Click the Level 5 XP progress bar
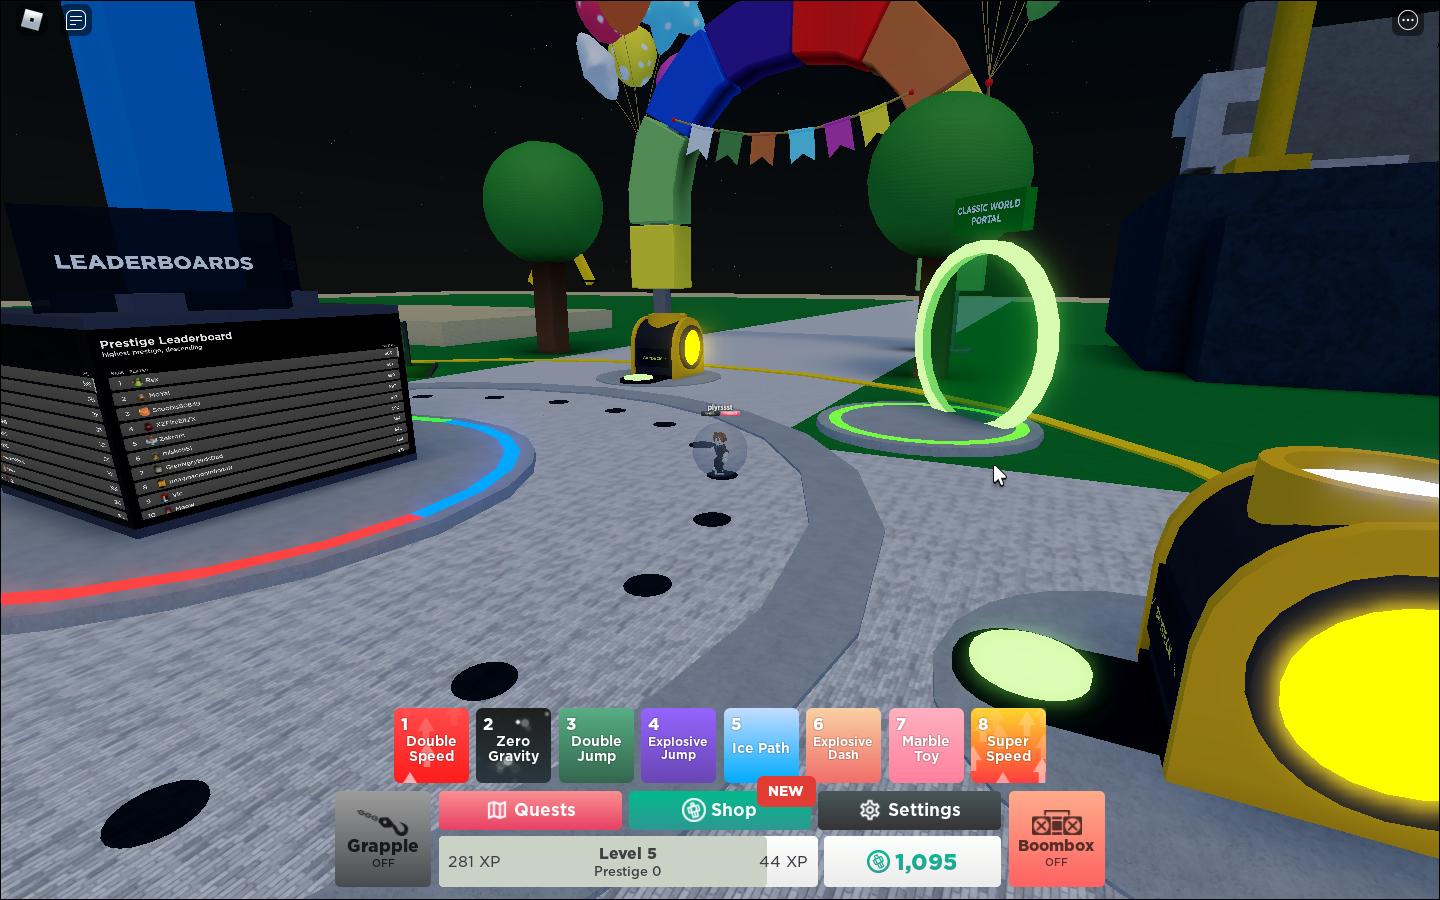The image size is (1440, 900). [x=628, y=861]
